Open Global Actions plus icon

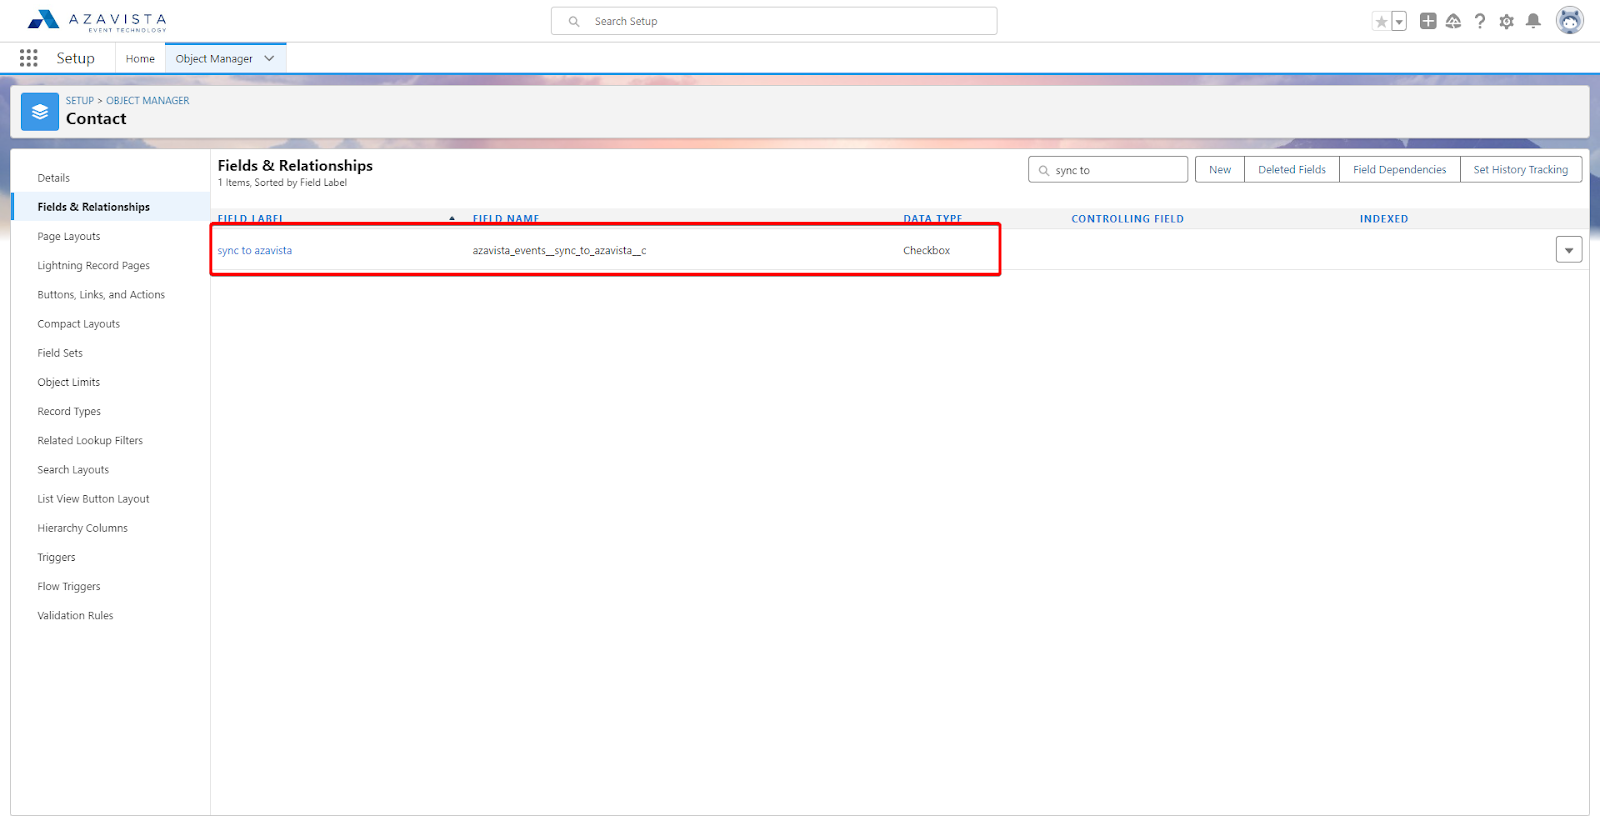[x=1428, y=21]
